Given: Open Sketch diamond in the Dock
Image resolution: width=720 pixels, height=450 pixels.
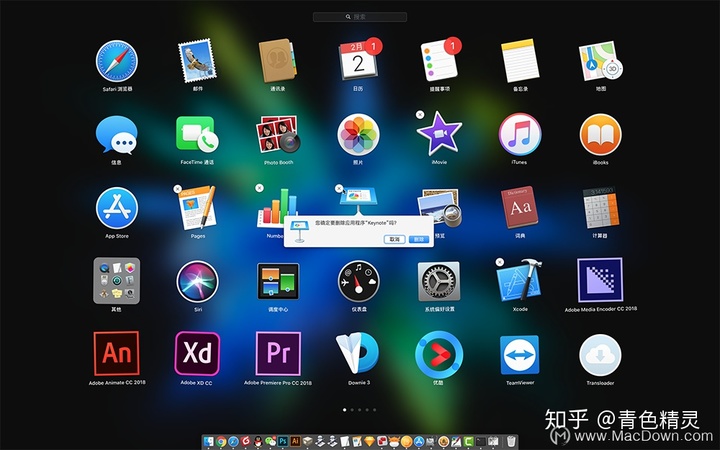Looking at the screenshot, I should 370,441.
